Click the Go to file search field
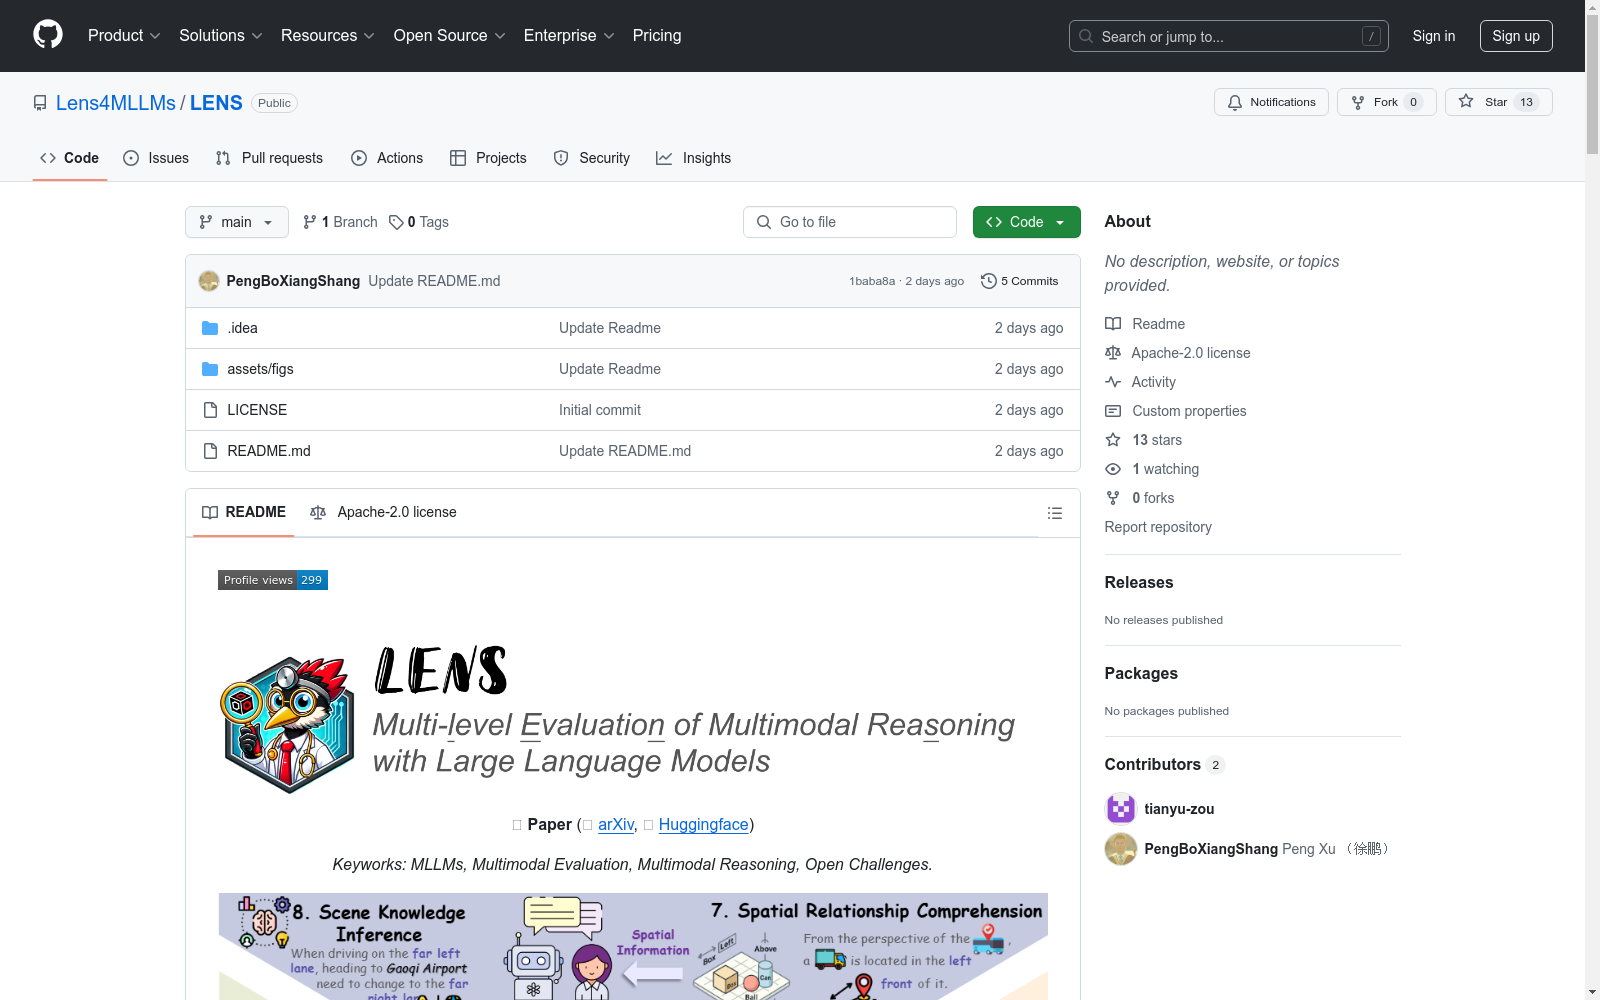 [850, 222]
